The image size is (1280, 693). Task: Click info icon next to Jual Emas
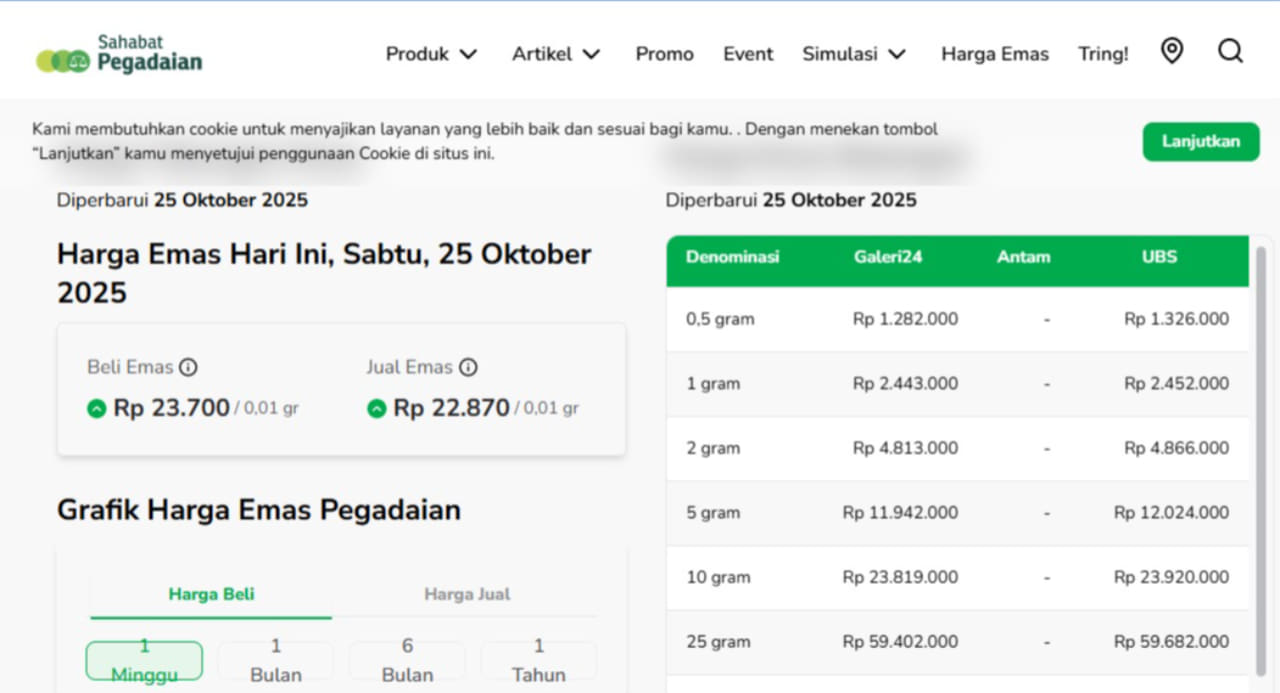[x=468, y=367]
